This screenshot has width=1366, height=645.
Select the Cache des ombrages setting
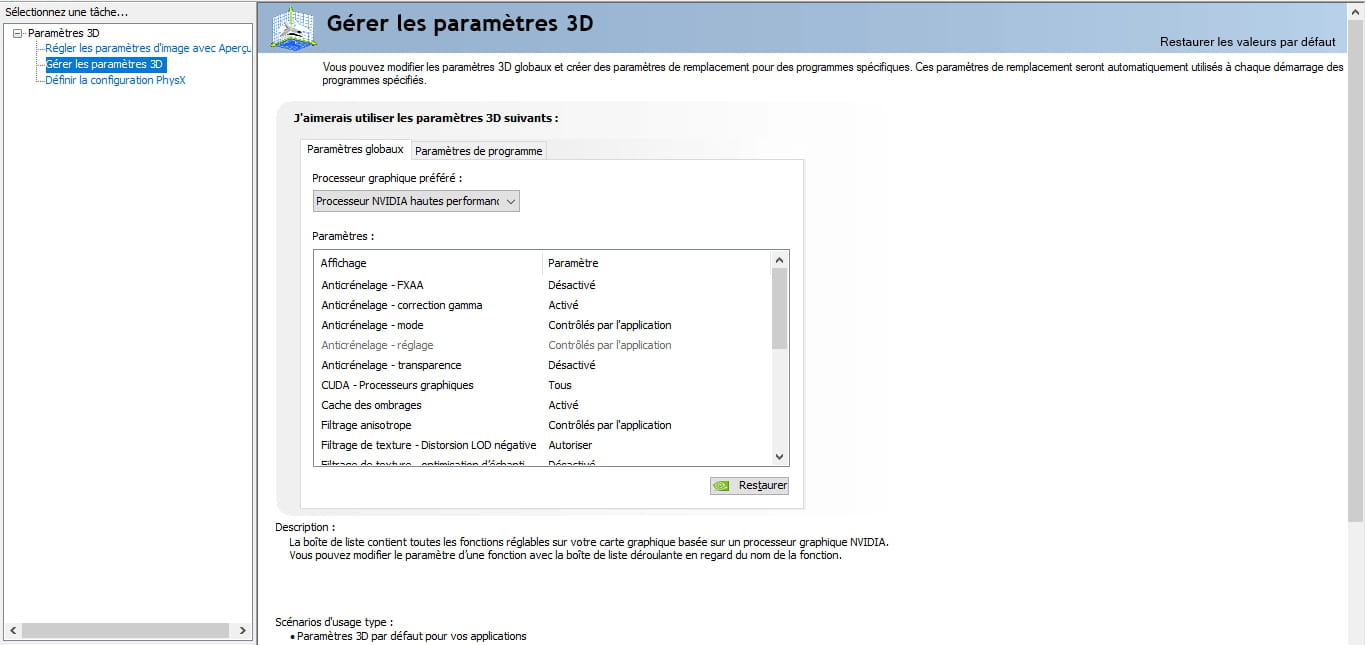point(371,405)
